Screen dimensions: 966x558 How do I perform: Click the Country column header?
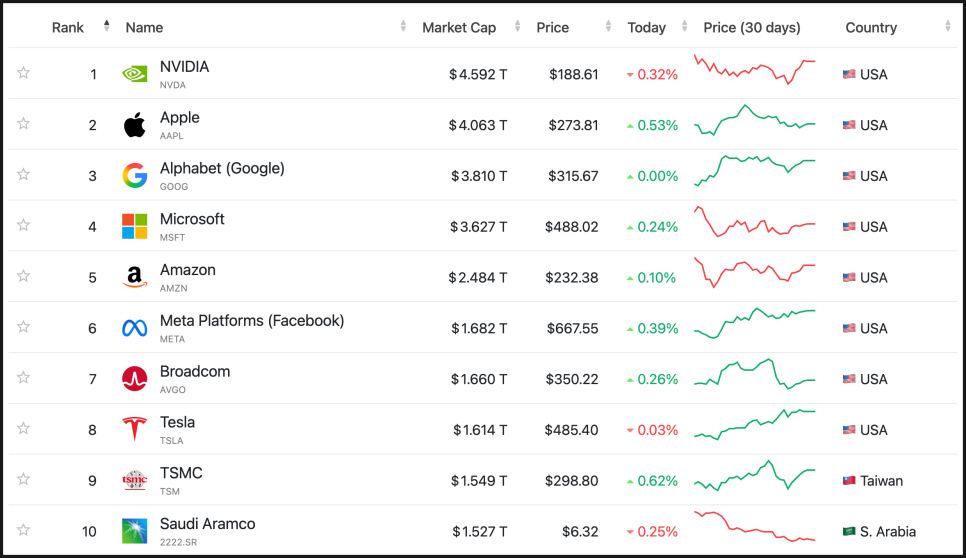click(871, 28)
